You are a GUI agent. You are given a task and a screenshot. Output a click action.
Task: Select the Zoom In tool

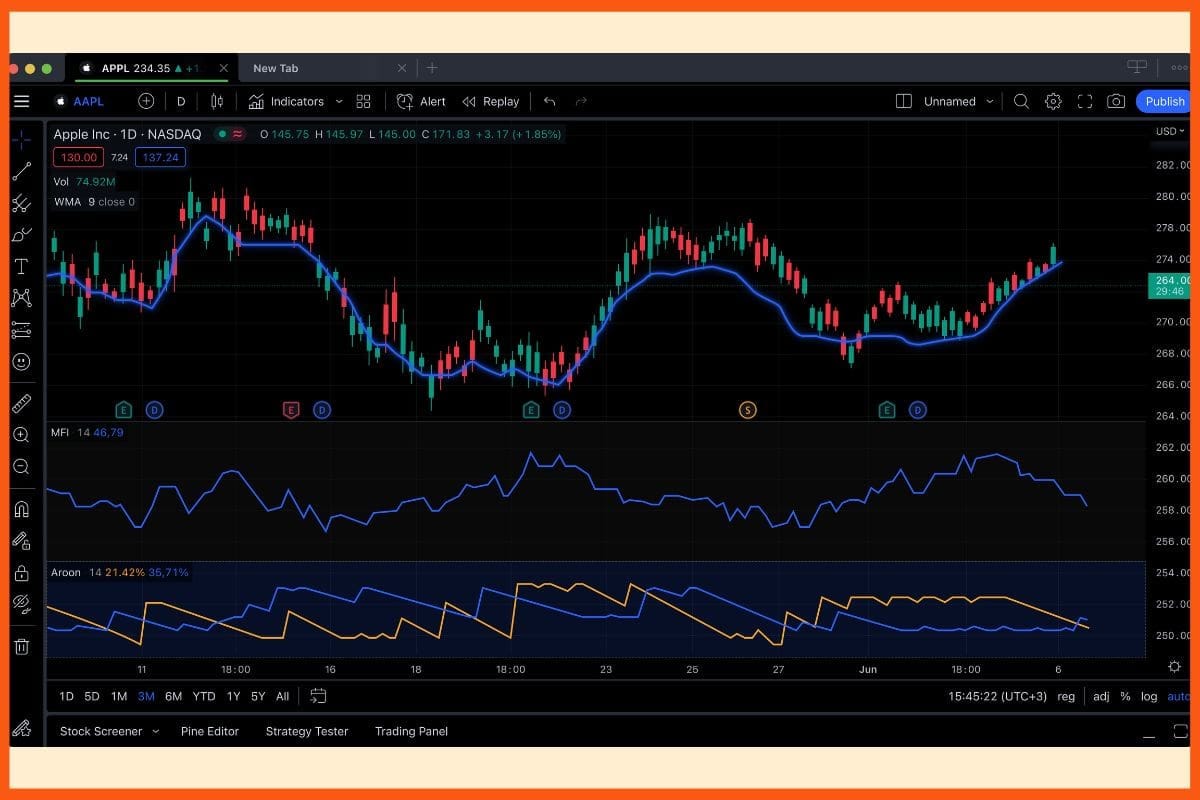(x=21, y=435)
